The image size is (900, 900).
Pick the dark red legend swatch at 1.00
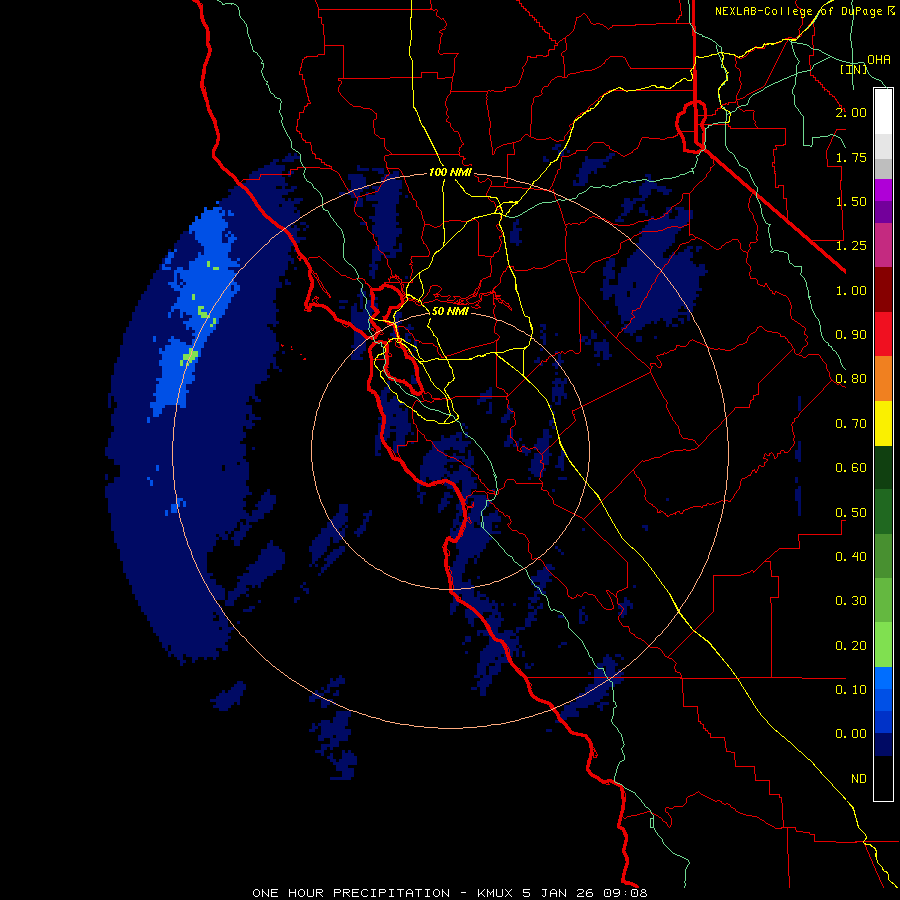coord(883,290)
